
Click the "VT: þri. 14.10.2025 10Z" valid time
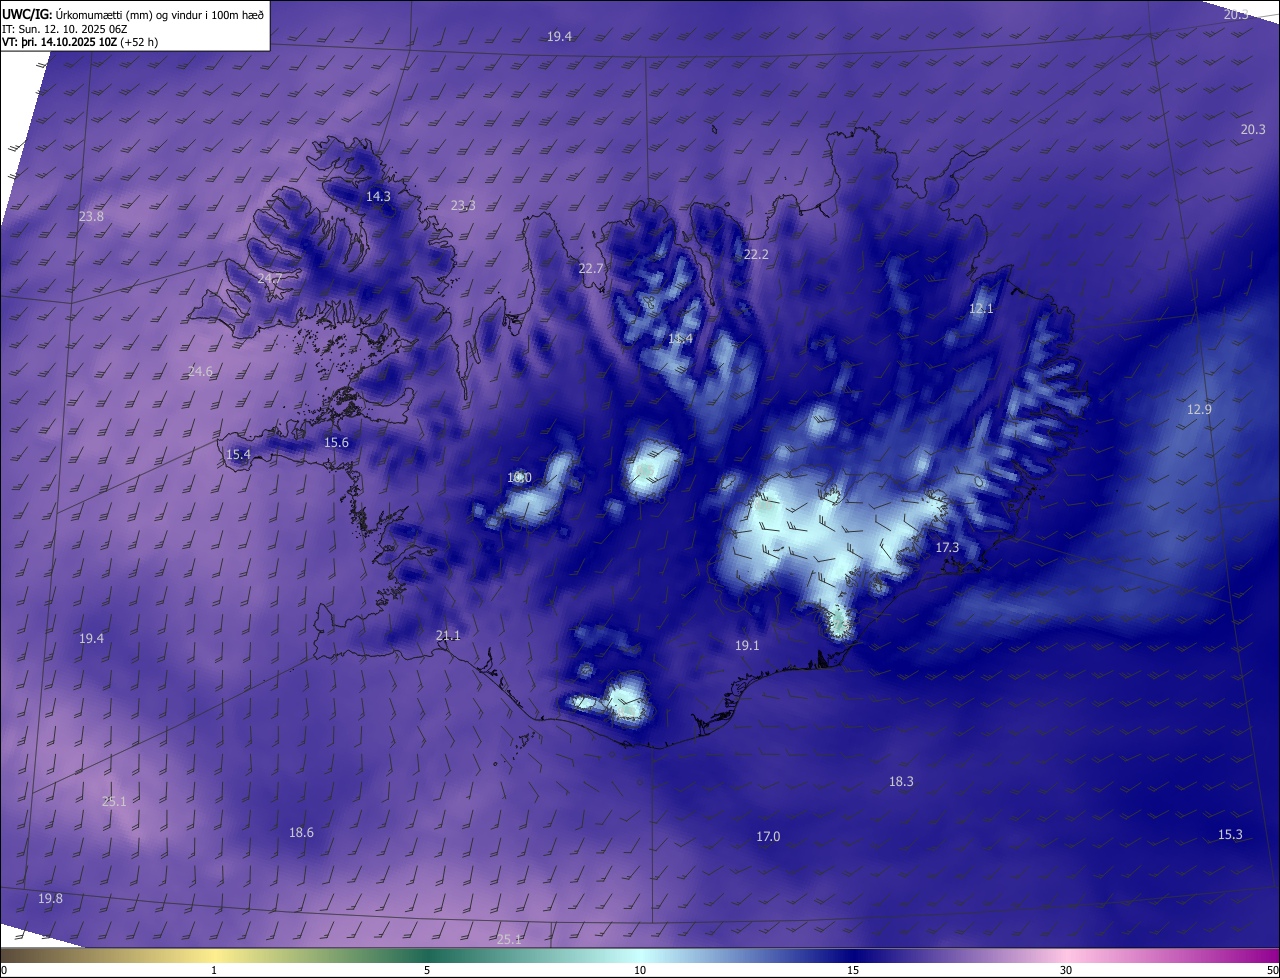(x=59, y=42)
